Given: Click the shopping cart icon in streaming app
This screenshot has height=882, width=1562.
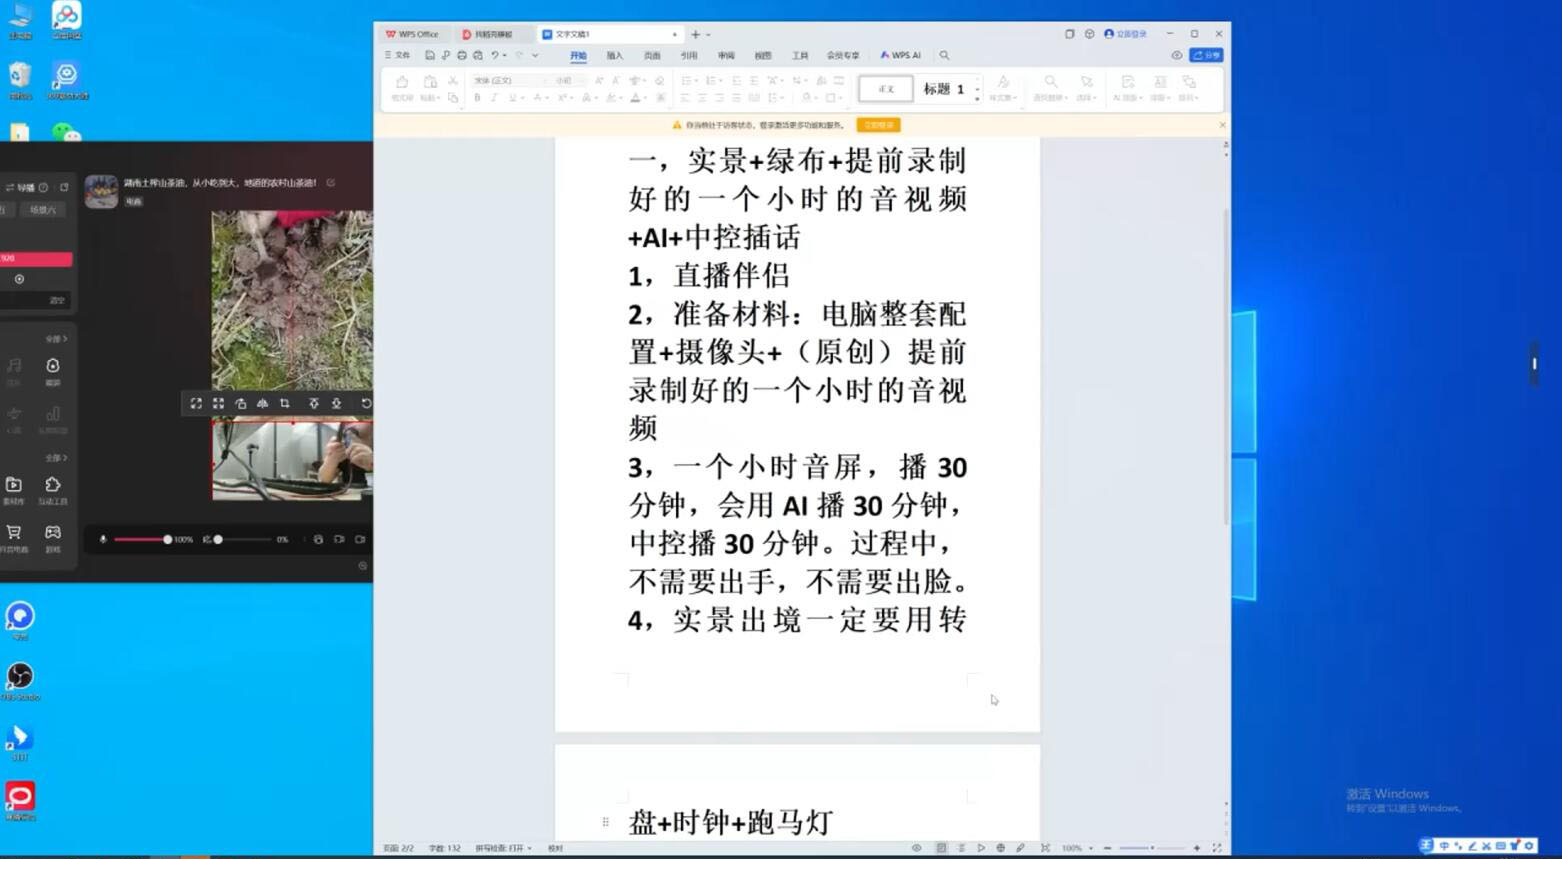Looking at the screenshot, I should coord(14,532).
